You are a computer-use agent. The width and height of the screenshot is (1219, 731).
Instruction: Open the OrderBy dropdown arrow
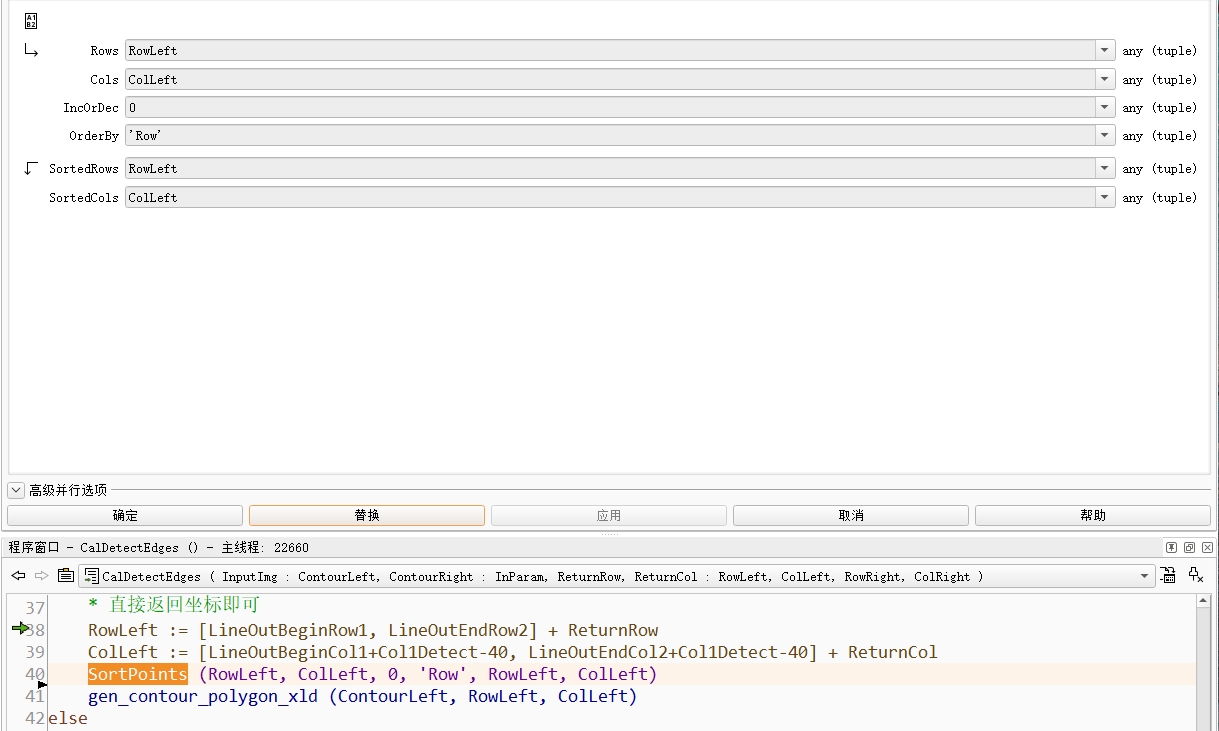pyautogui.click(x=1105, y=135)
